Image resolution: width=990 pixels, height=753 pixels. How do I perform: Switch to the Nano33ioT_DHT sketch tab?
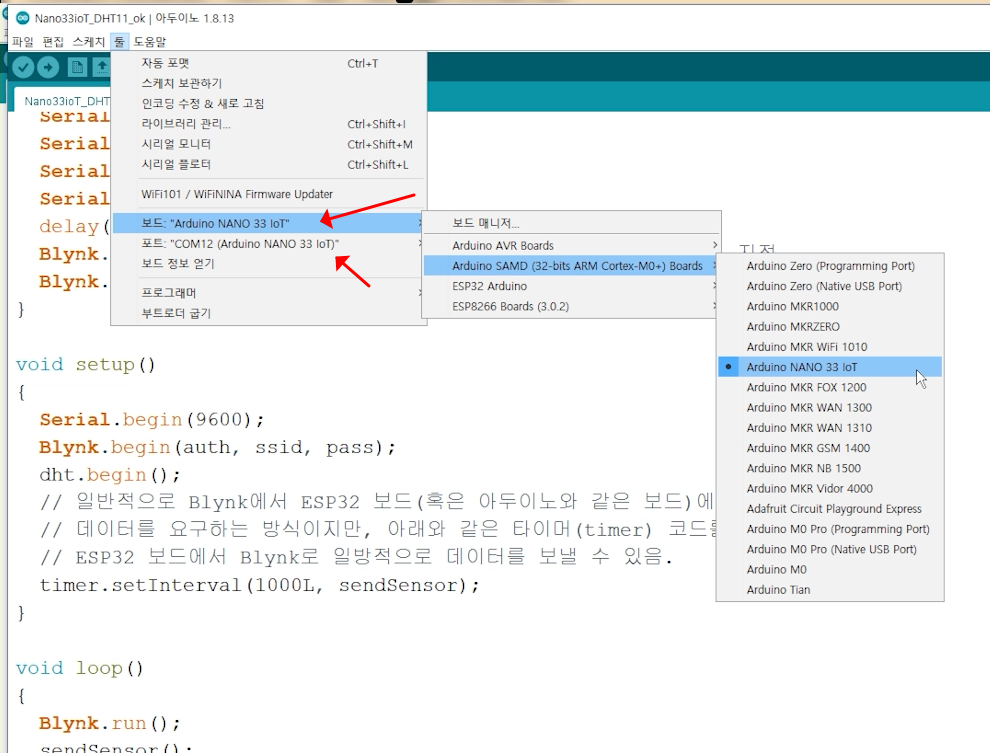pos(63,100)
